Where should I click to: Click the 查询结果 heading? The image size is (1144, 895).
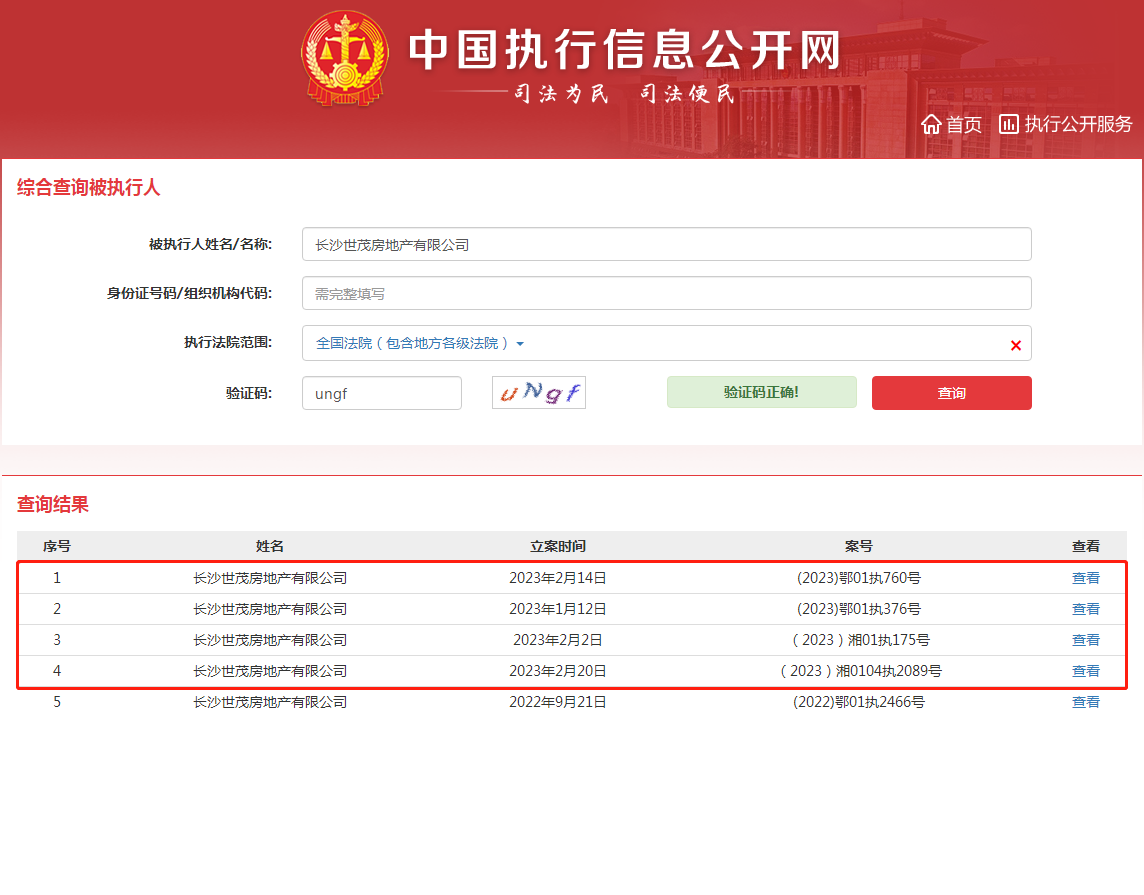[53, 504]
